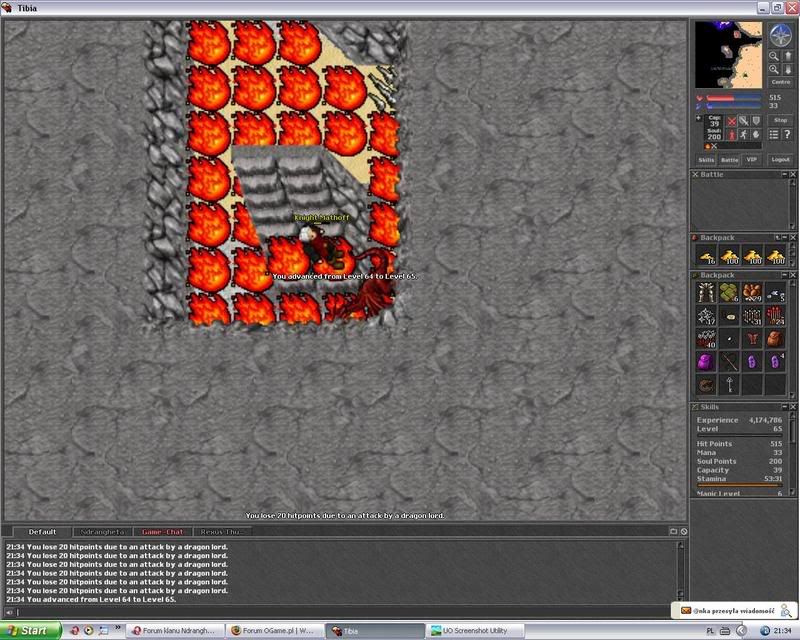This screenshot has height=640, width=800.
Task: Minimize the Skills panel
Action: tap(785, 407)
